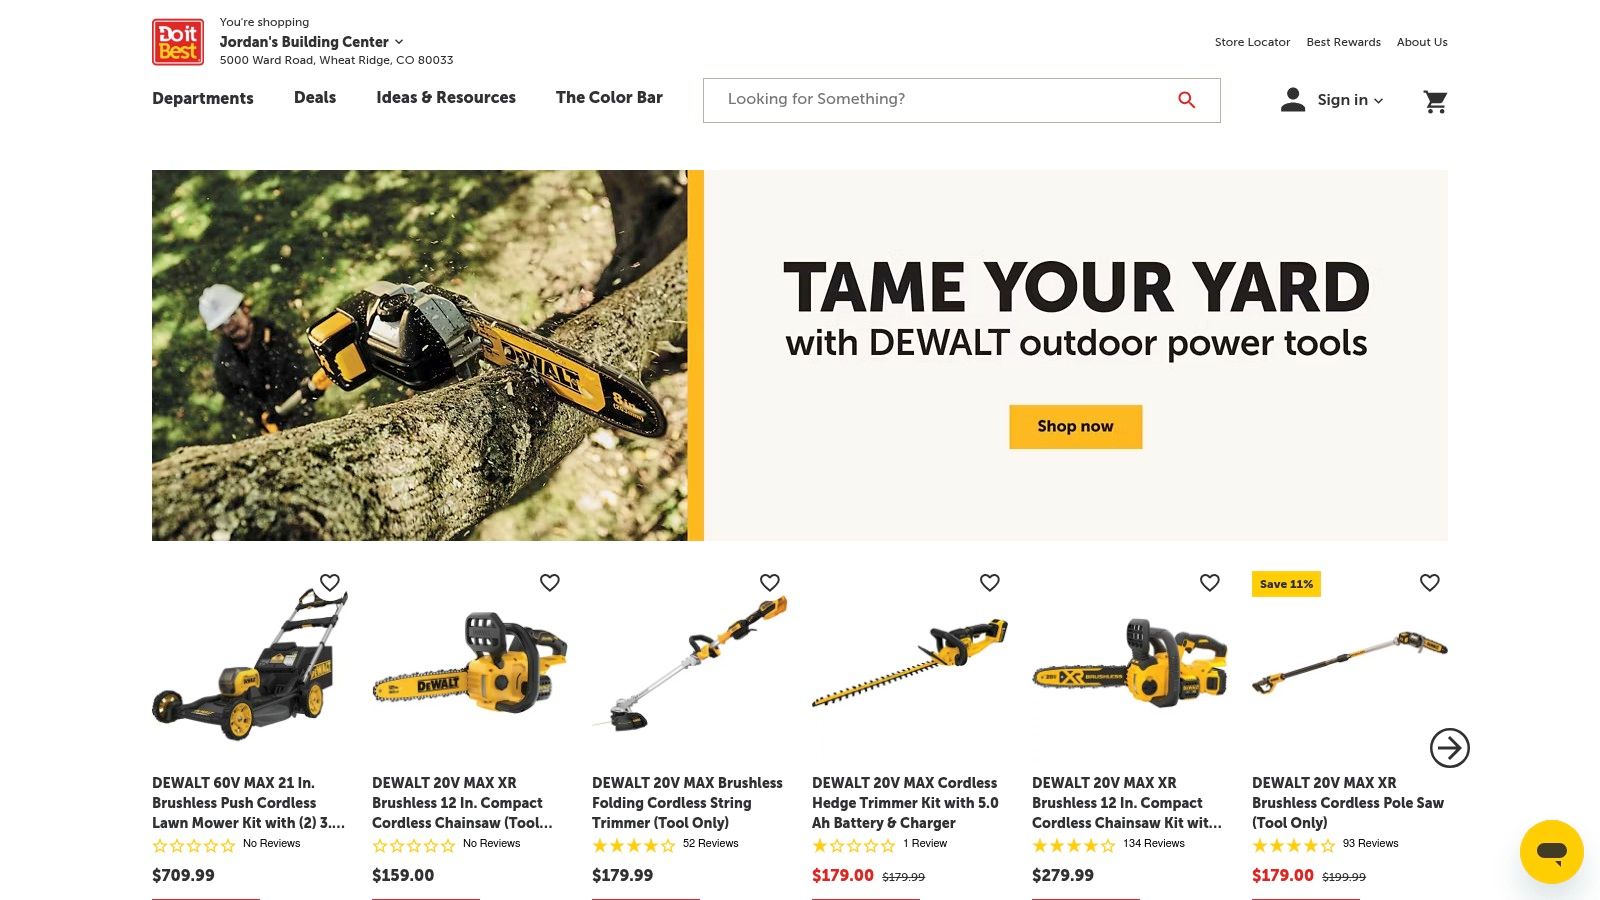The height and width of the screenshot is (900, 1600).
Task: Advance product carousel with arrow button
Action: (1449, 748)
